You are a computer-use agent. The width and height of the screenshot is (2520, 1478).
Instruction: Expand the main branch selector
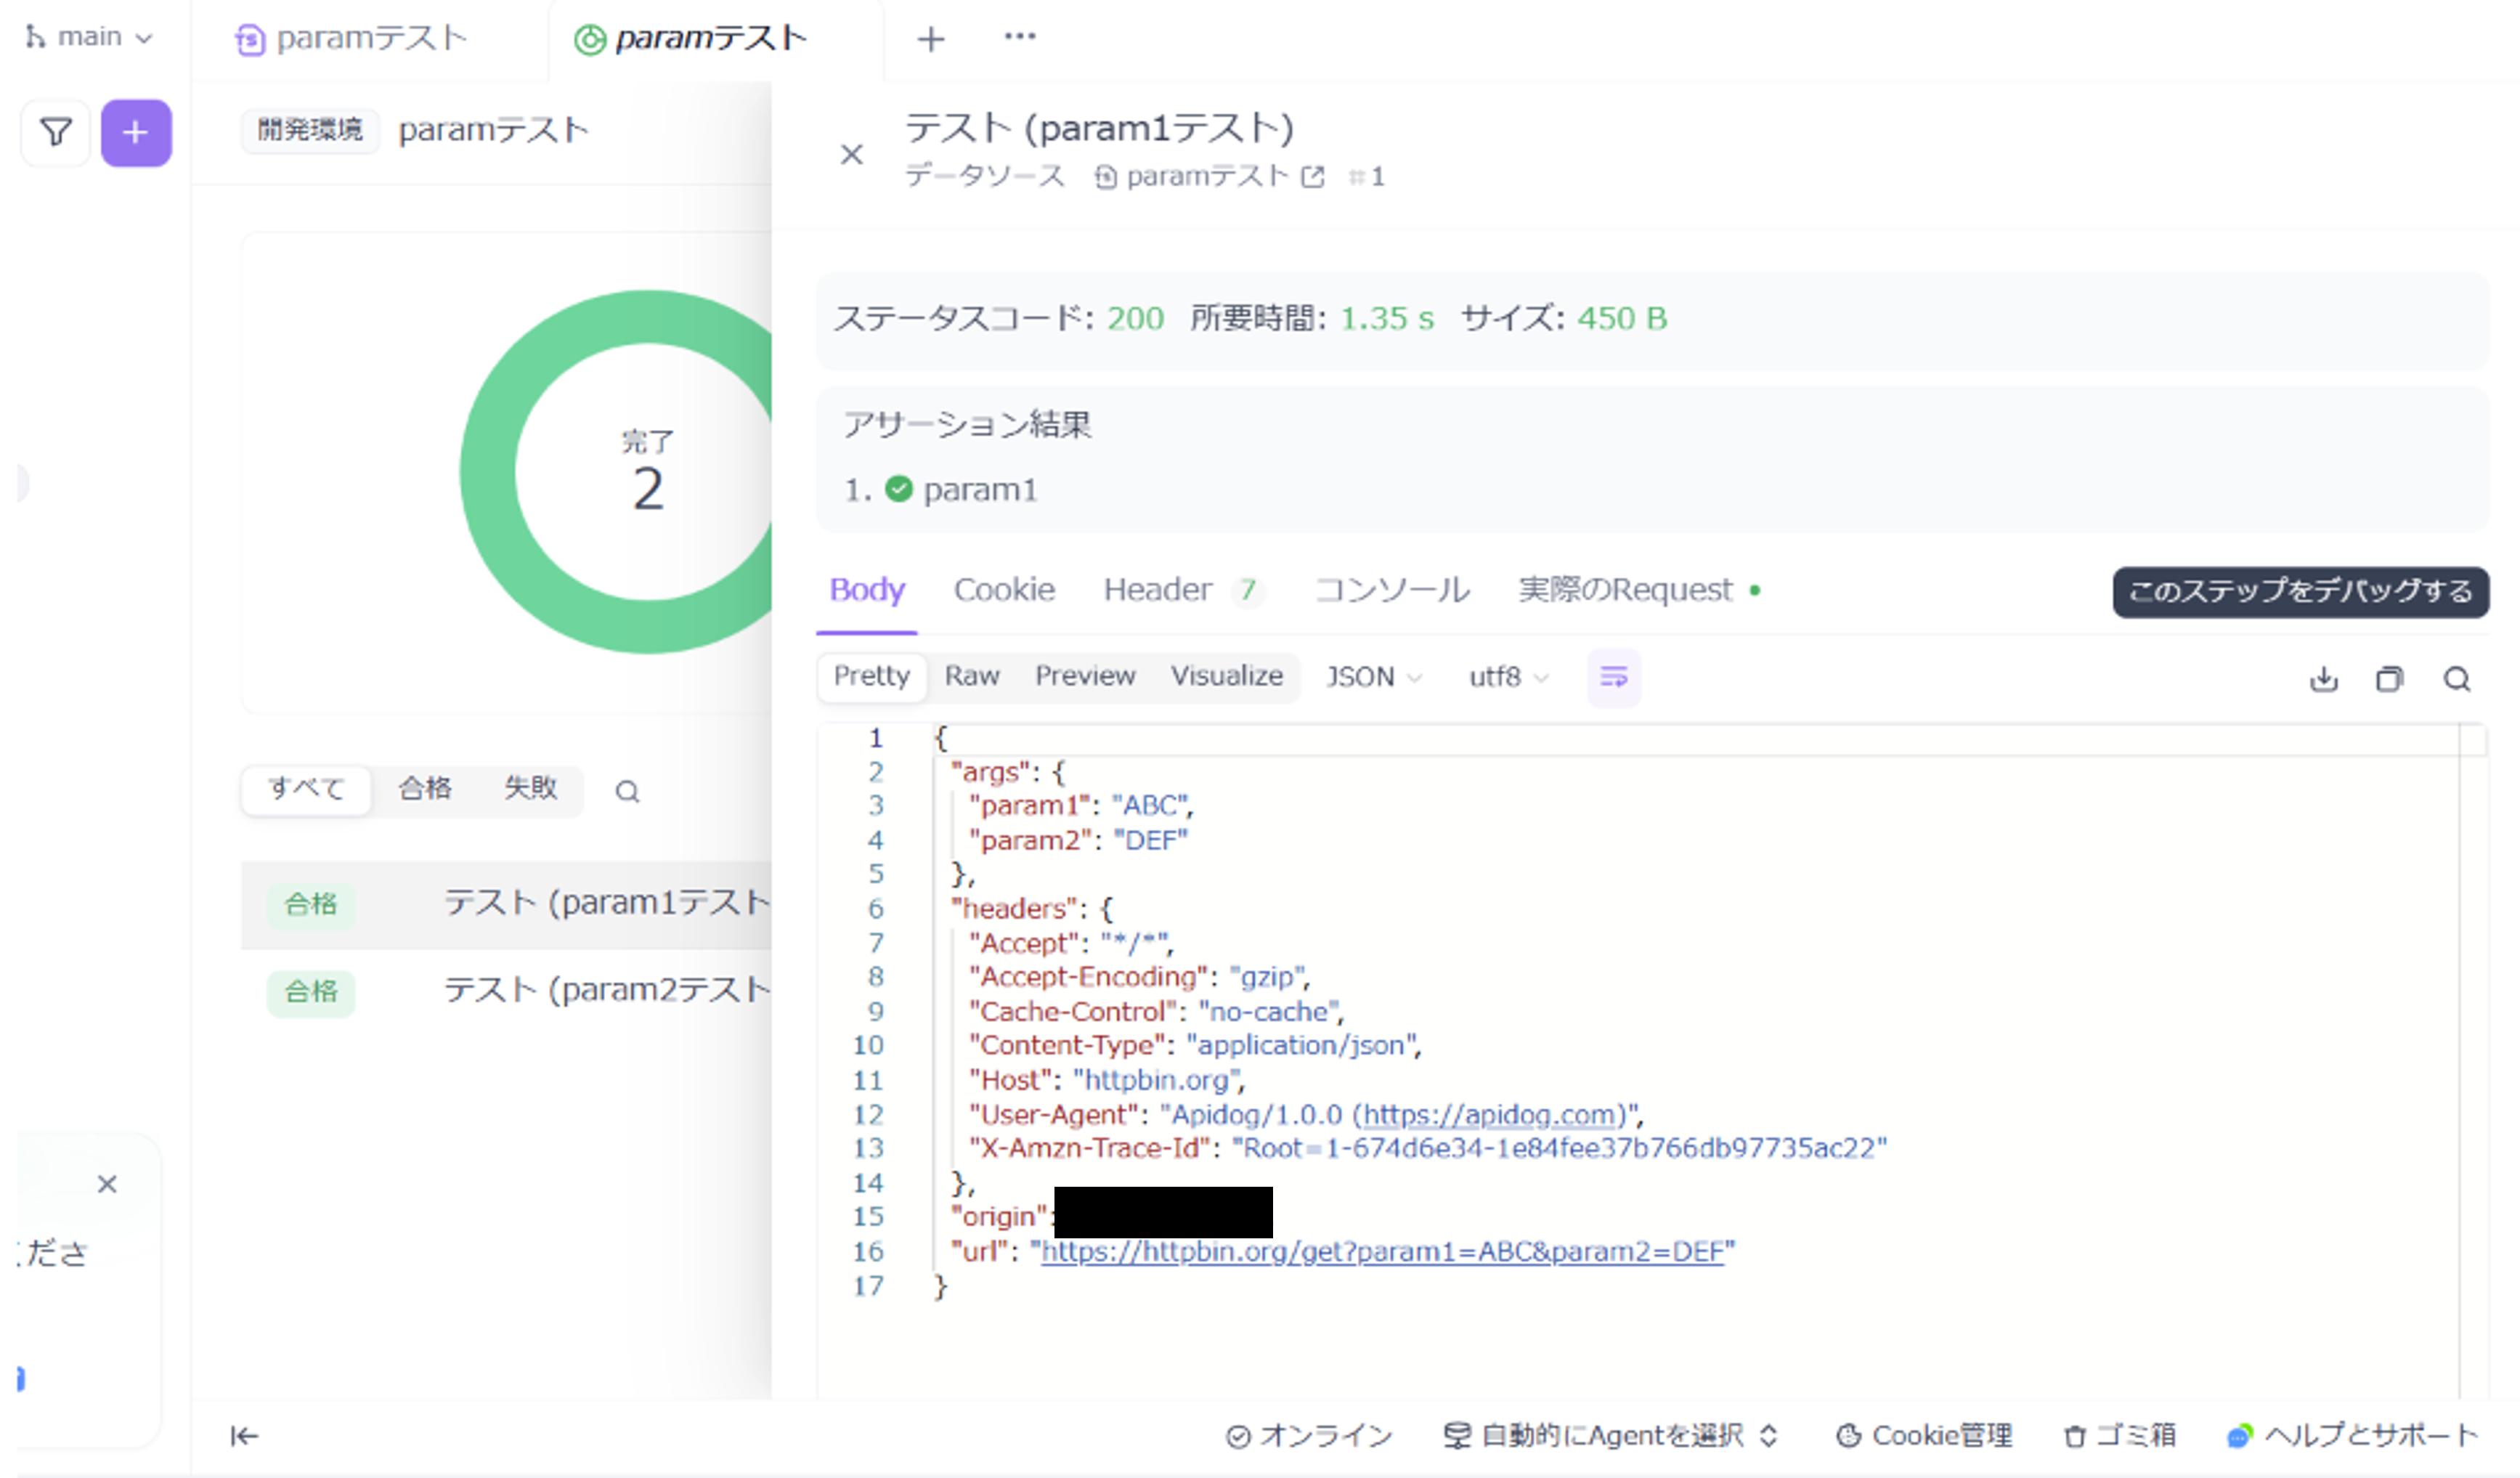tap(90, 37)
